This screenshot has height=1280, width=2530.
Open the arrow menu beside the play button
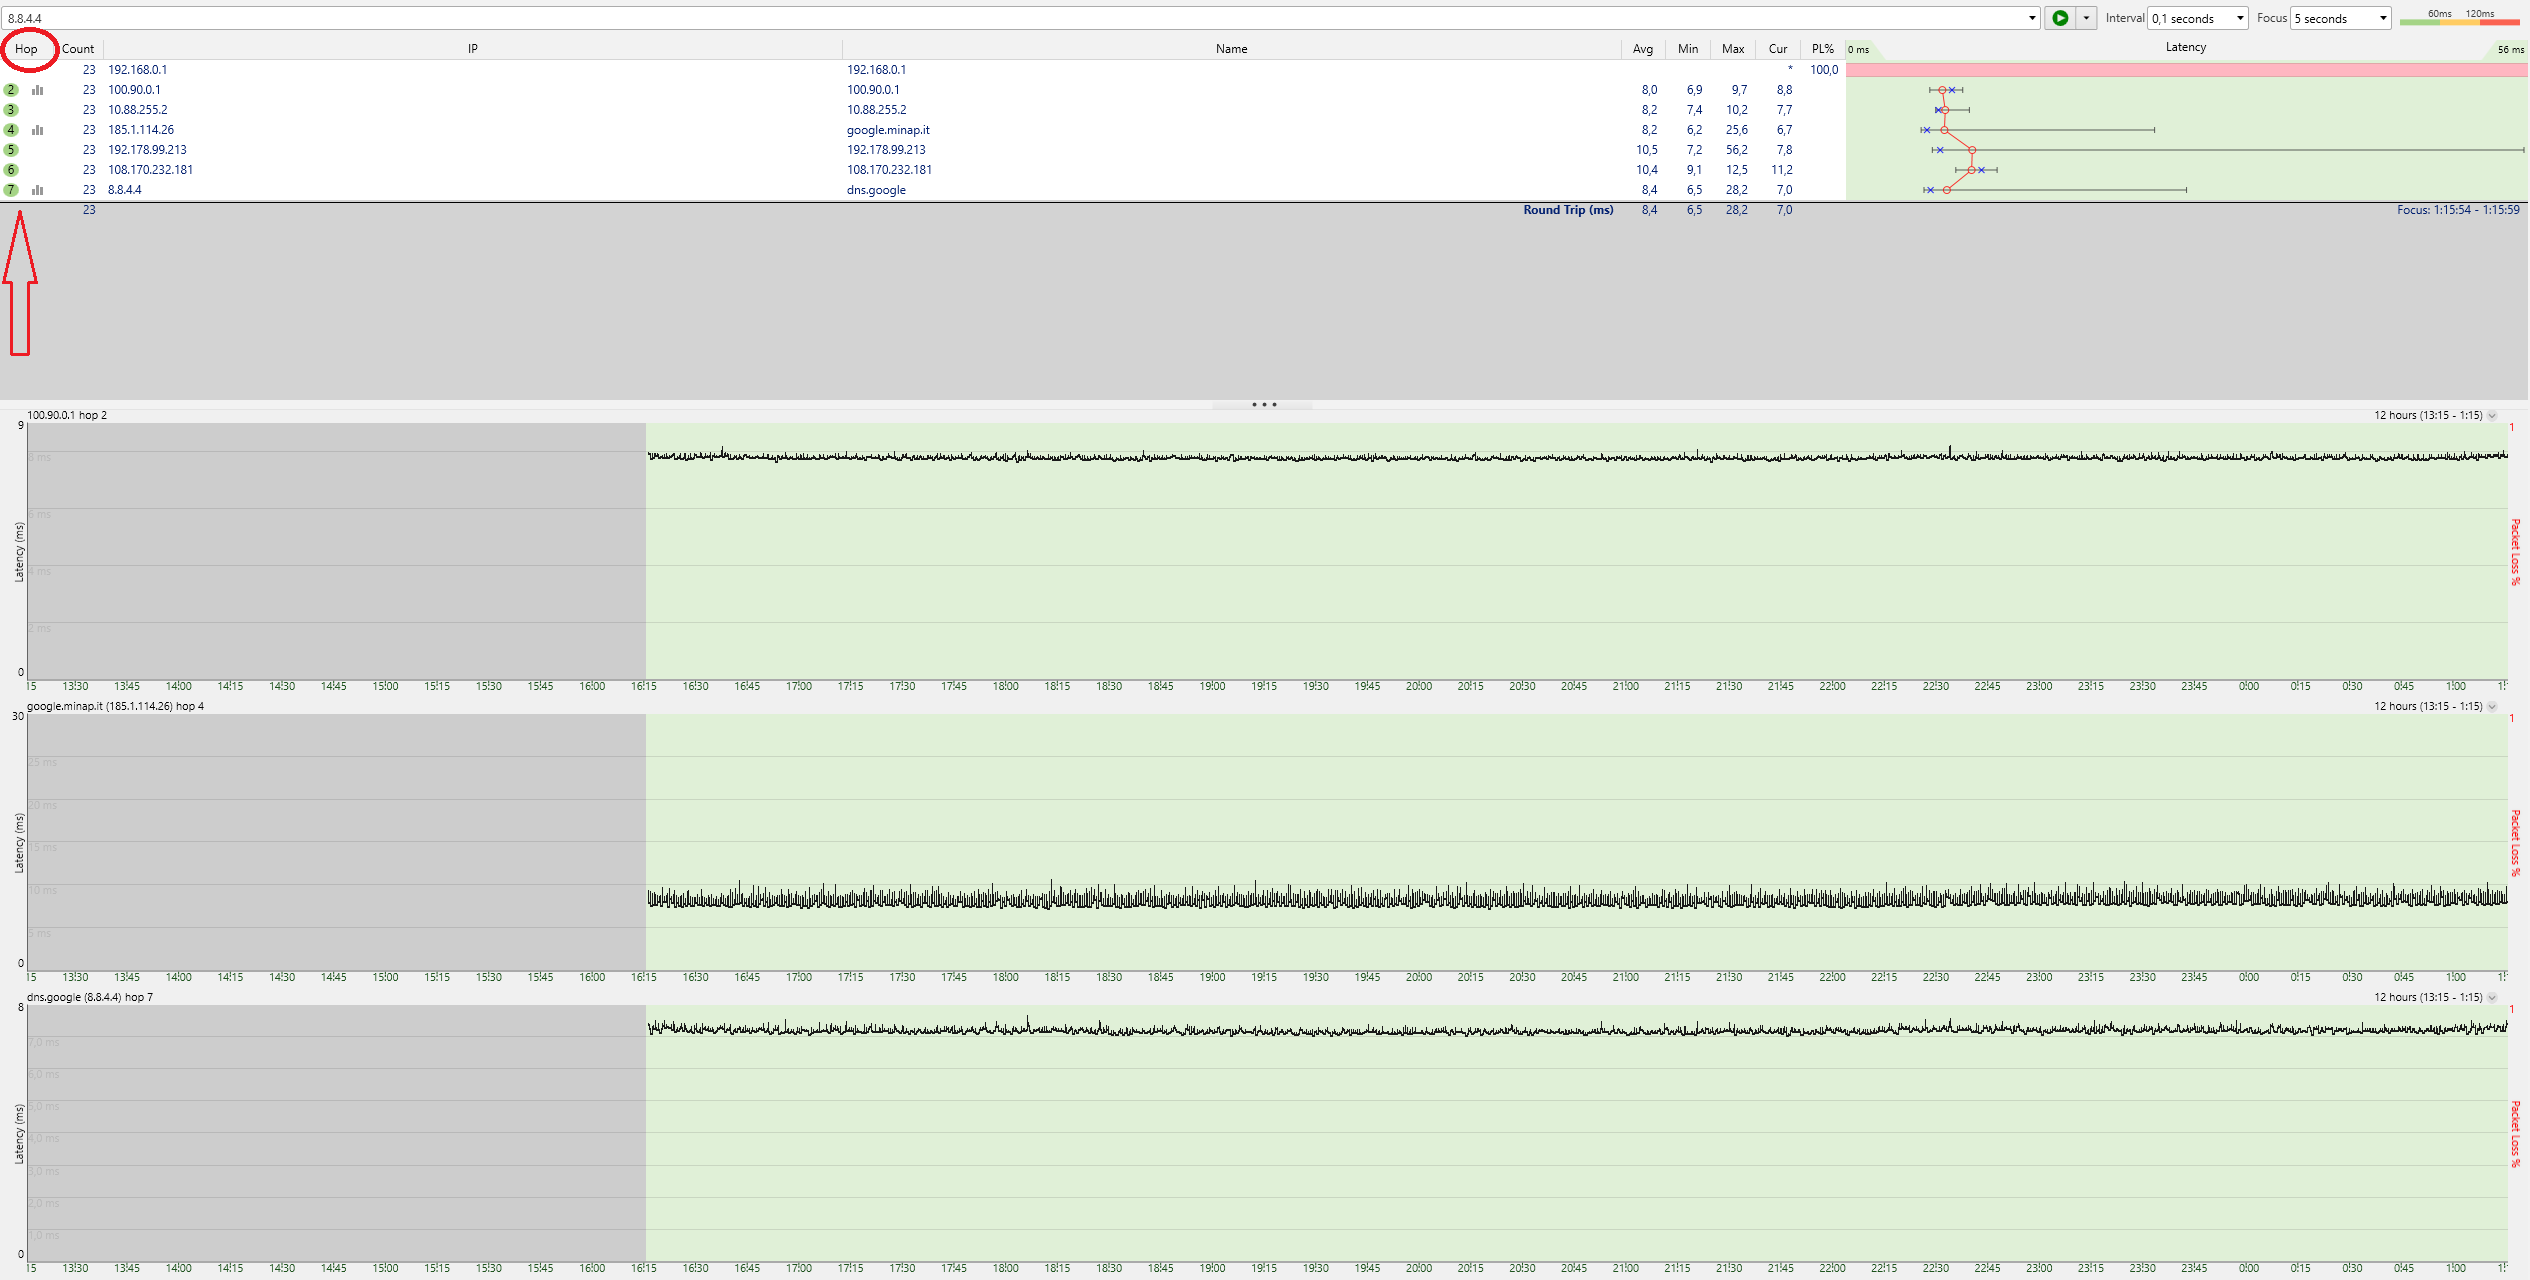point(2086,18)
